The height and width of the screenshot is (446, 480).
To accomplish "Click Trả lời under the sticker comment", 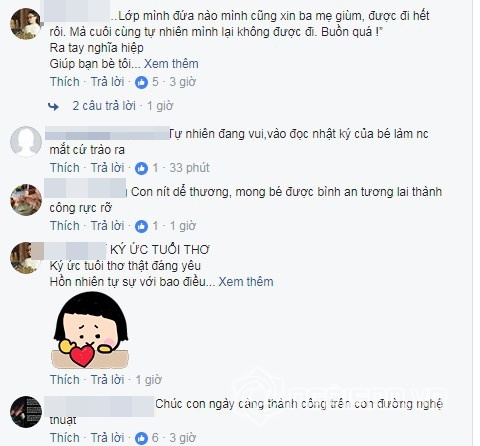I will point(107,380).
